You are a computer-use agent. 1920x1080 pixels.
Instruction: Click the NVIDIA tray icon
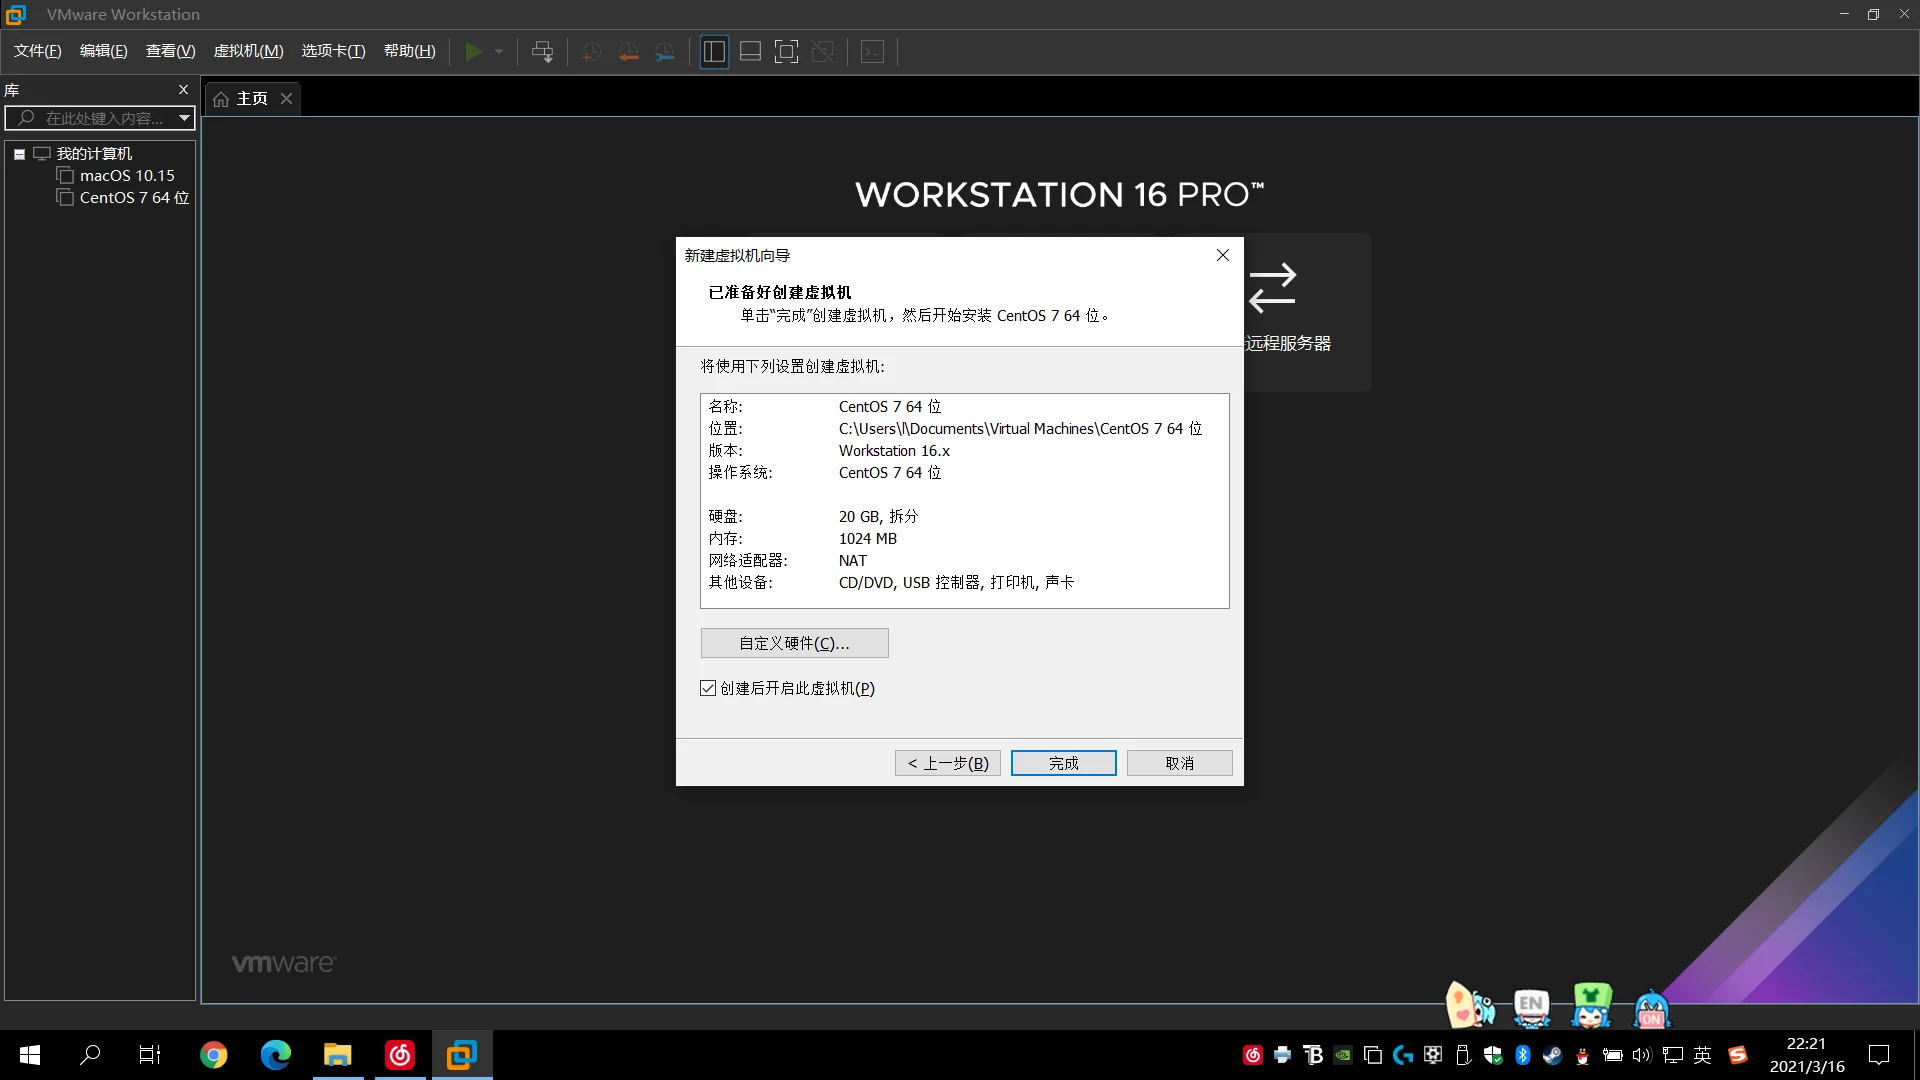coord(1343,1055)
